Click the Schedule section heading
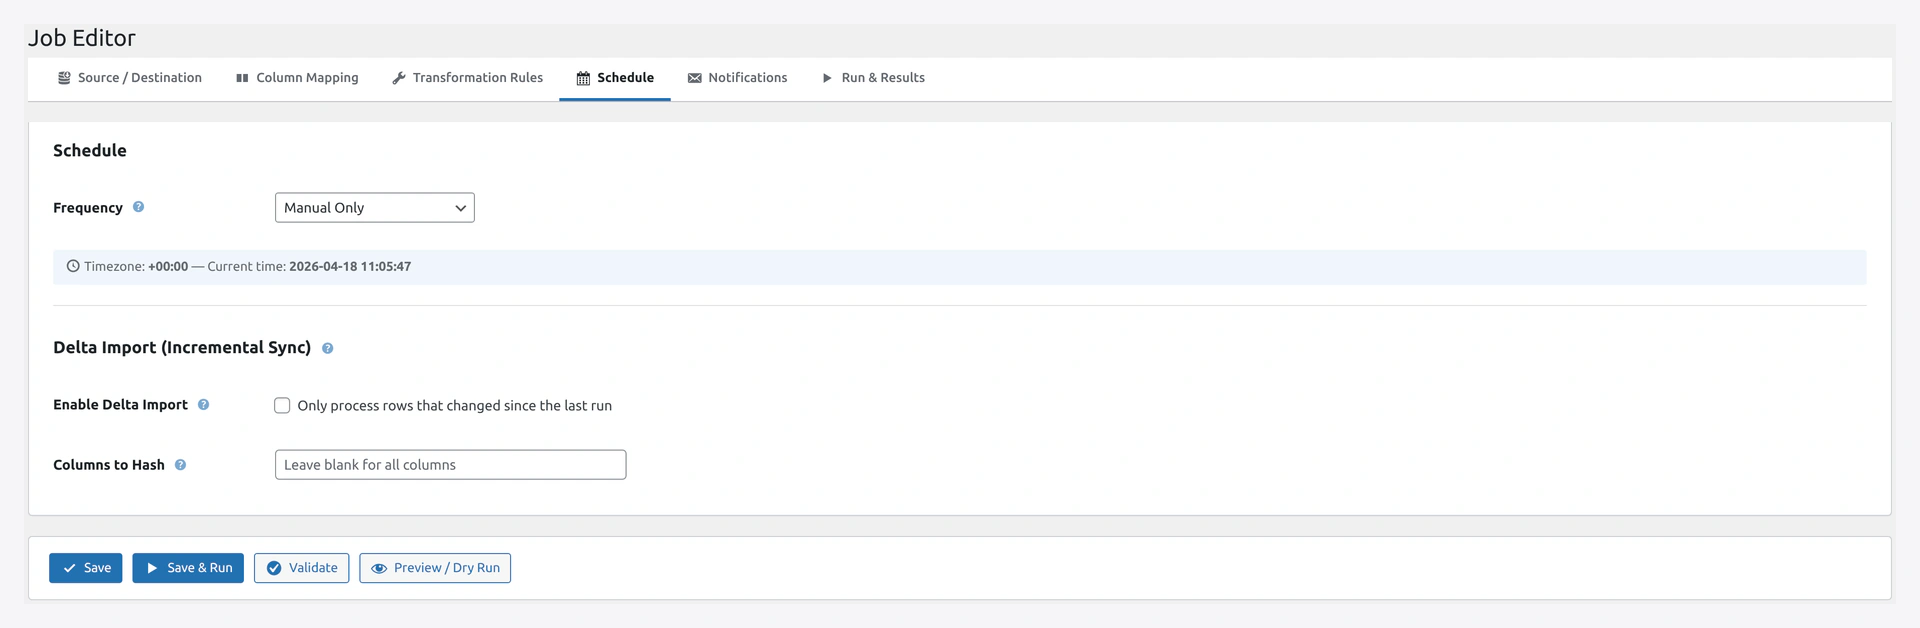The width and height of the screenshot is (1920, 628). pyautogui.click(x=90, y=151)
